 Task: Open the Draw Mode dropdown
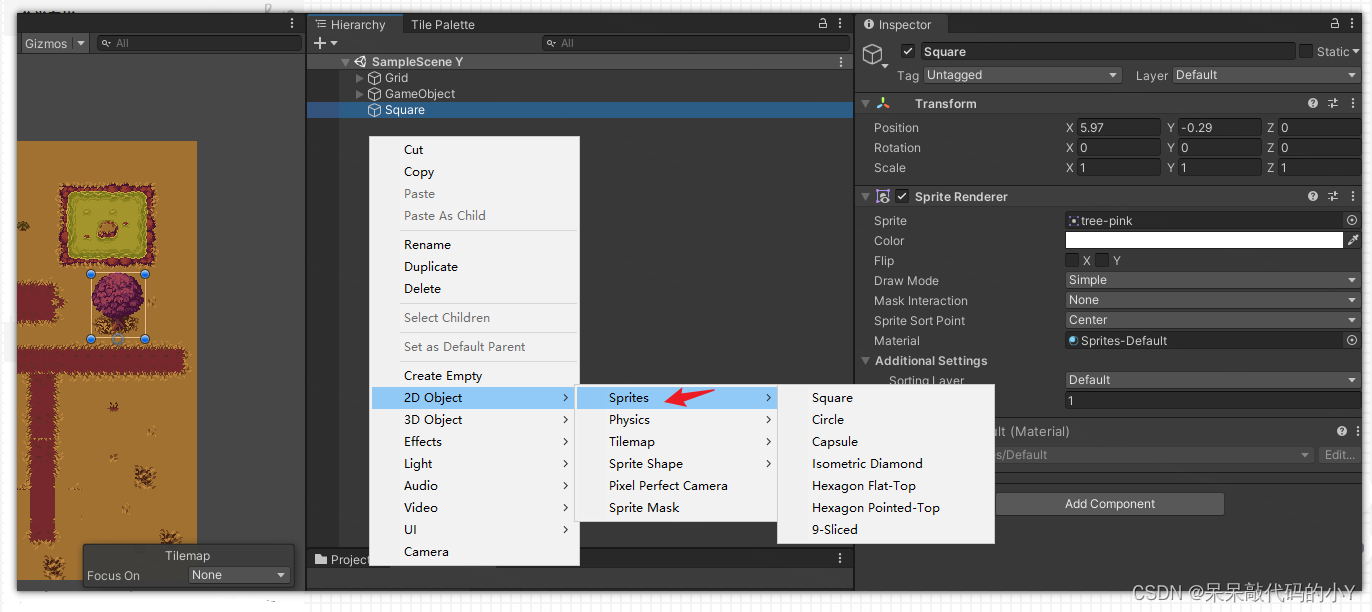tap(1213, 280)
